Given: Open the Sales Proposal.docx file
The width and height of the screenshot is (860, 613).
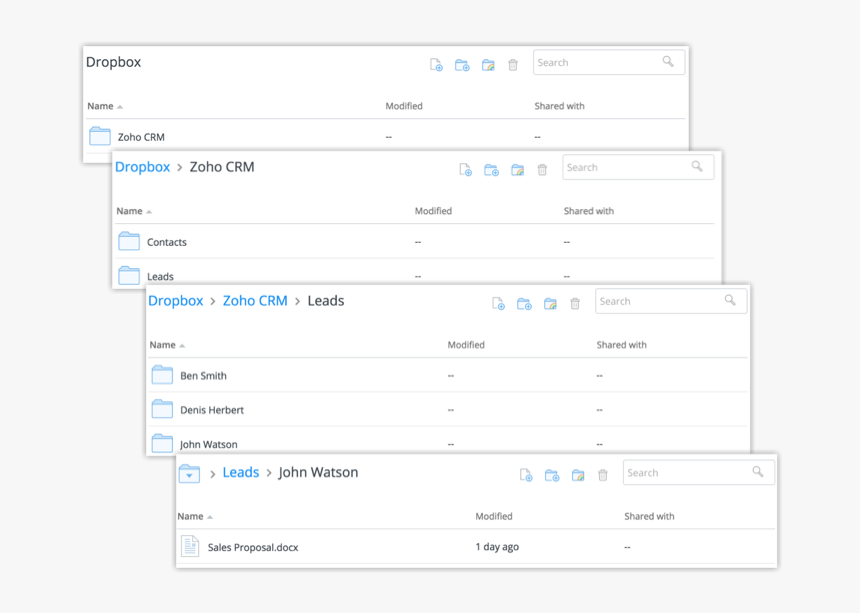Looking at the screenshot, I should pyautogui.click(x=252, y=547).
